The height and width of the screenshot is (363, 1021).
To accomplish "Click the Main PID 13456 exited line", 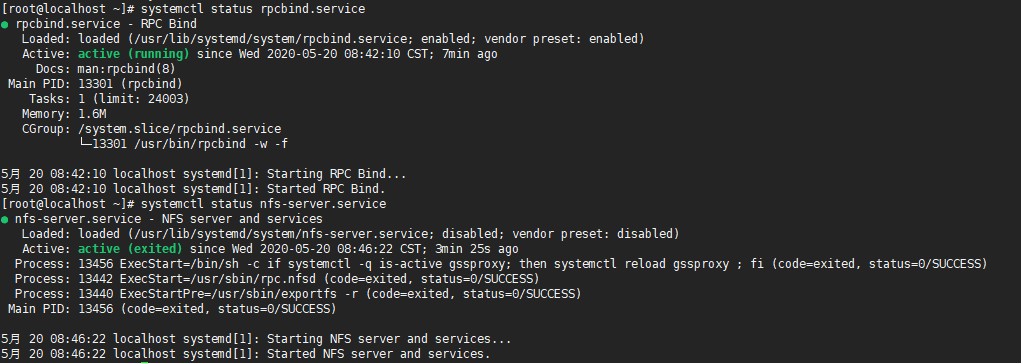I will pyautogui.click(x=172, y=309).
